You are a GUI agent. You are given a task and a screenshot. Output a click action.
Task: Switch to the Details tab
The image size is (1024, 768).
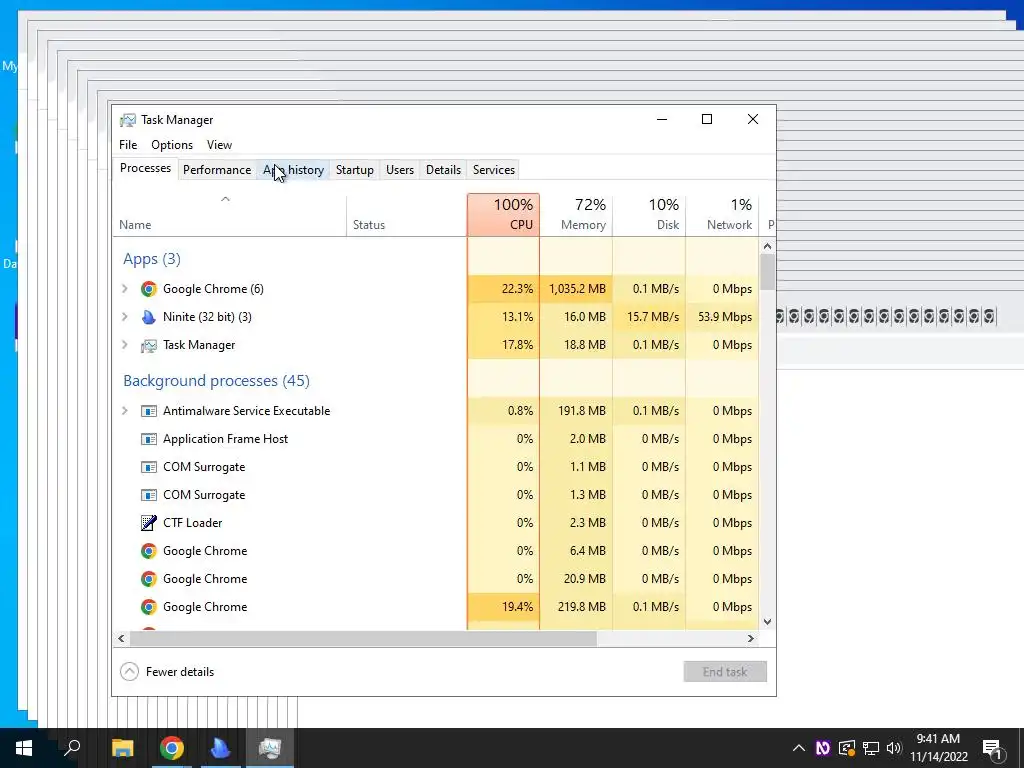tap(443, 170)
